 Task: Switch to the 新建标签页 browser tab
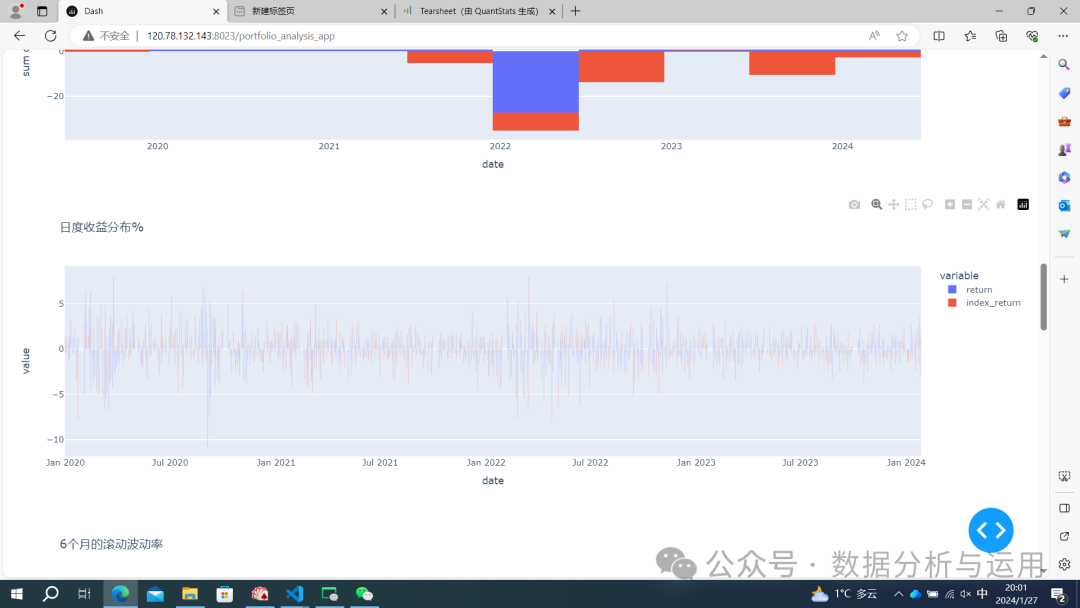pyautogui.click(x=310, y=11)
